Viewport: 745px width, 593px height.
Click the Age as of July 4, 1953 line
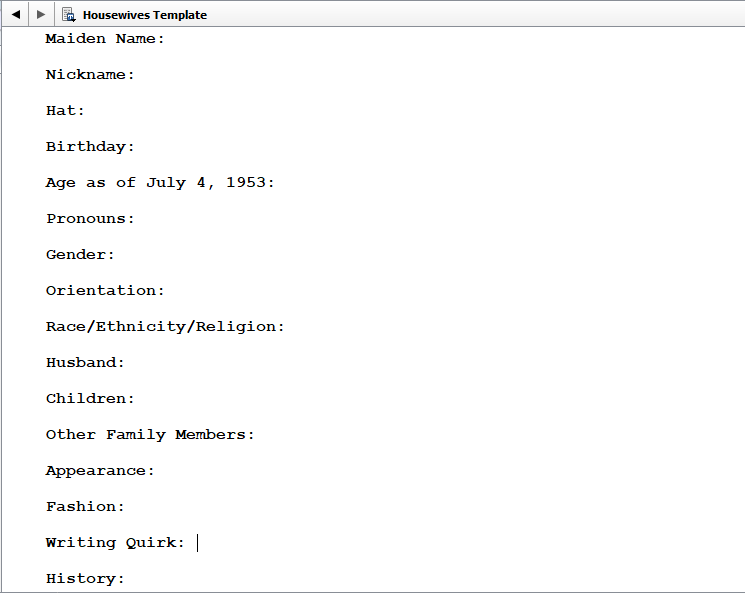coord(160,183)
